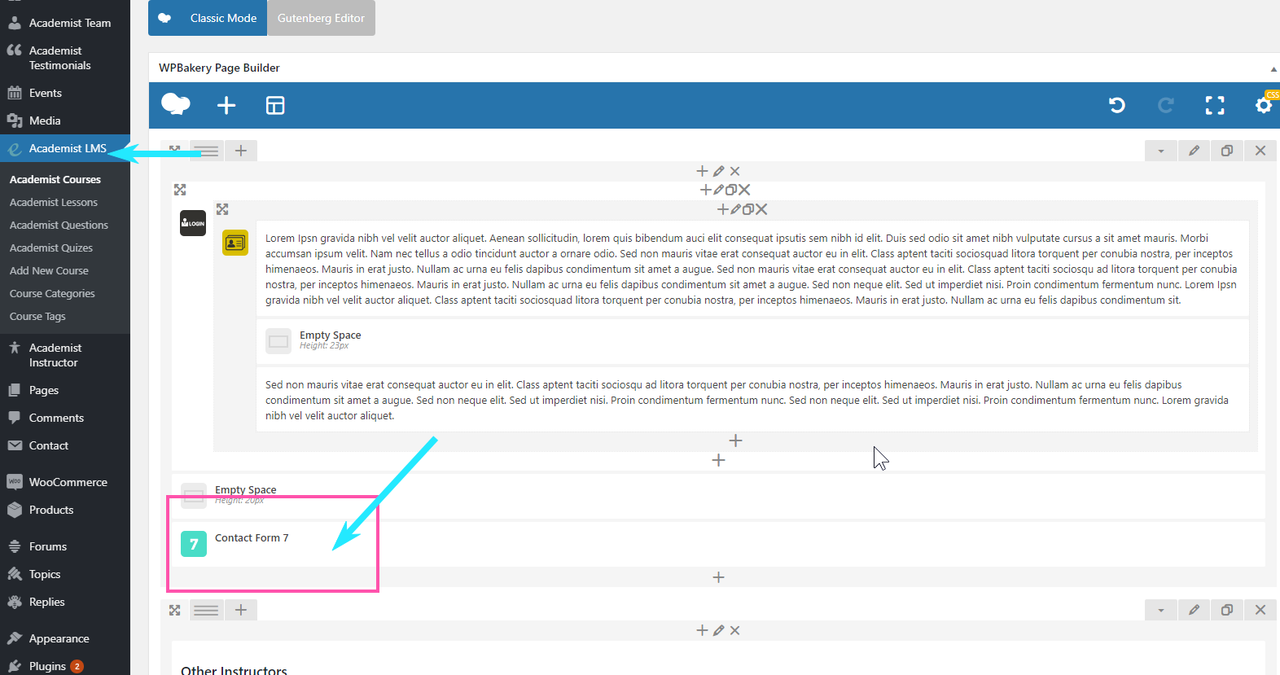Delete the row above Other Instructors
Viewport: 1280px width, 675px height.
coord(1260,609)
